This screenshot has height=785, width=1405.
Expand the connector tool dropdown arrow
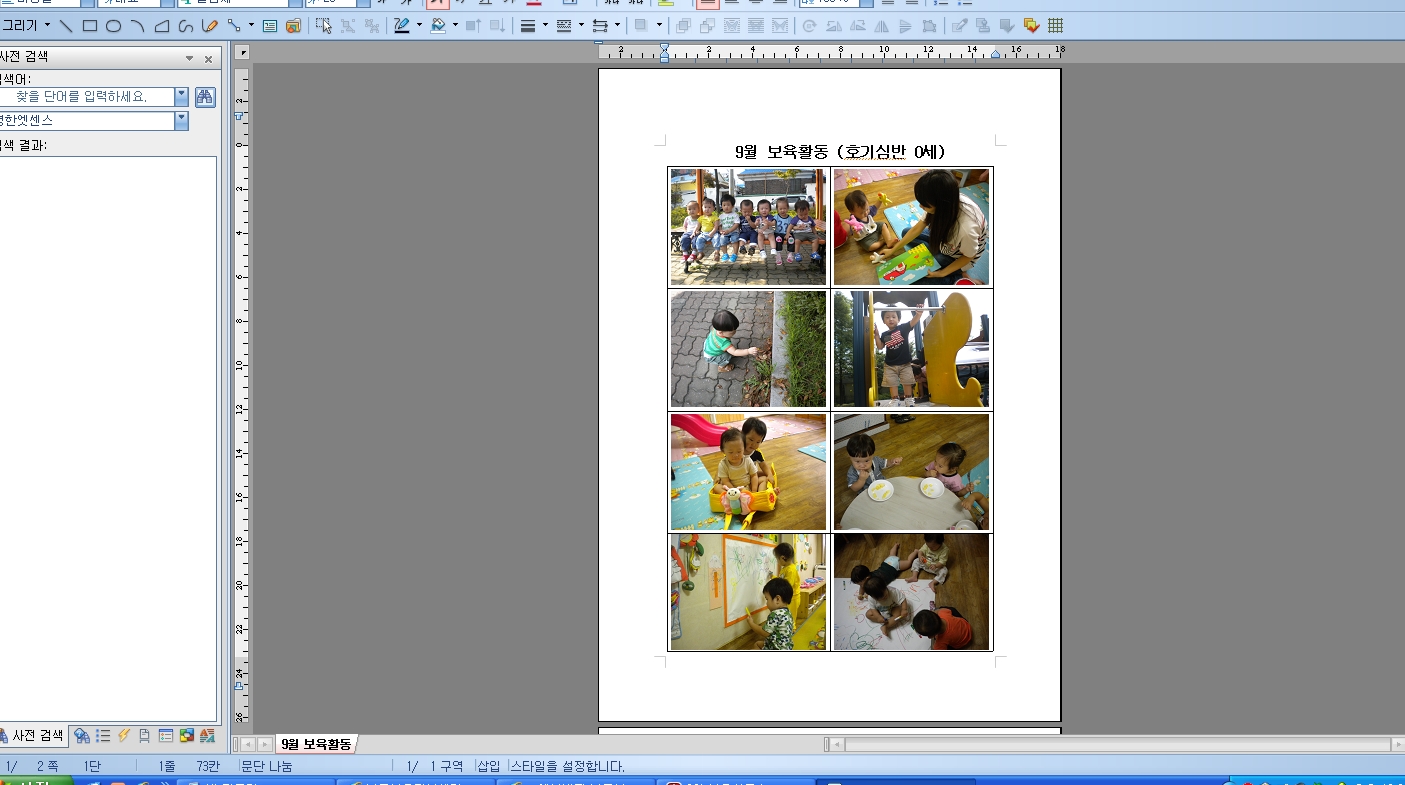(251, 26)
